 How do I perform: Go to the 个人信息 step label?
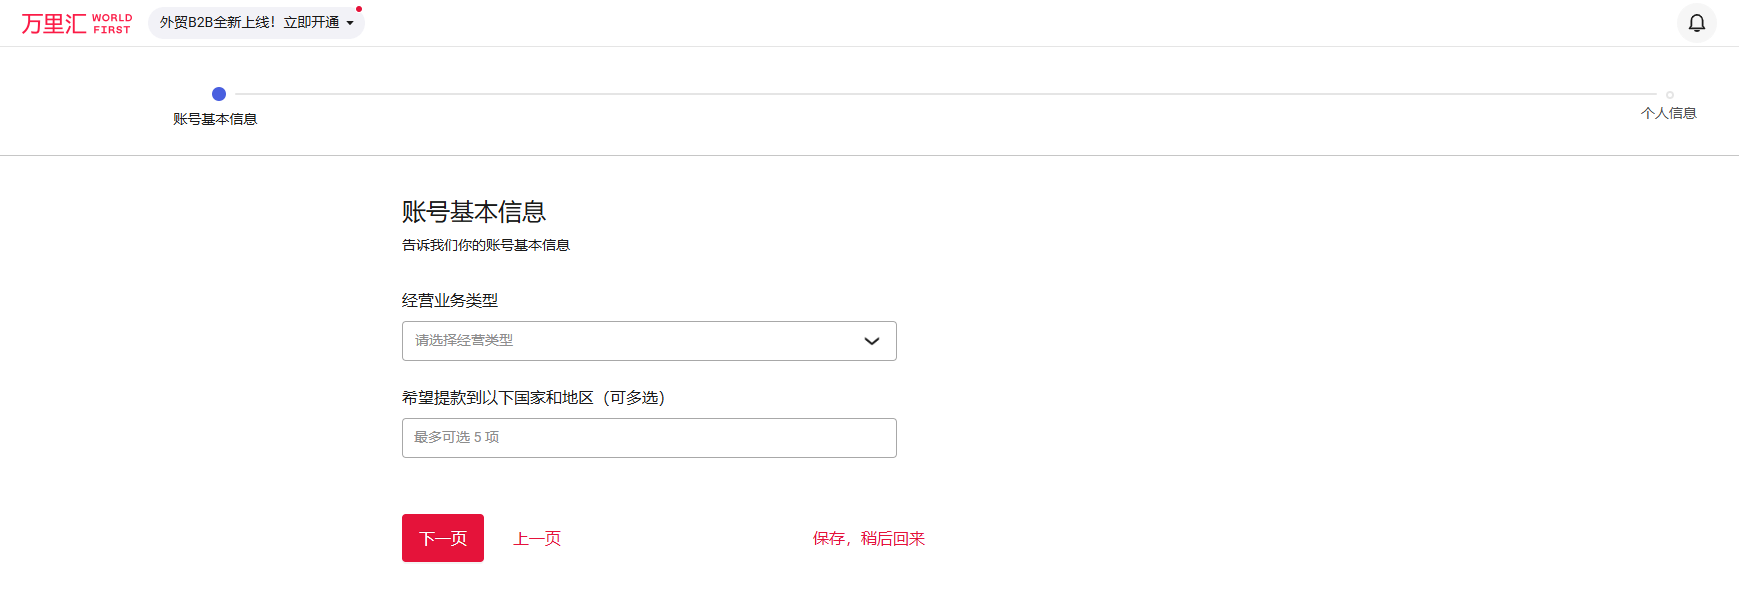[1668, 113]
